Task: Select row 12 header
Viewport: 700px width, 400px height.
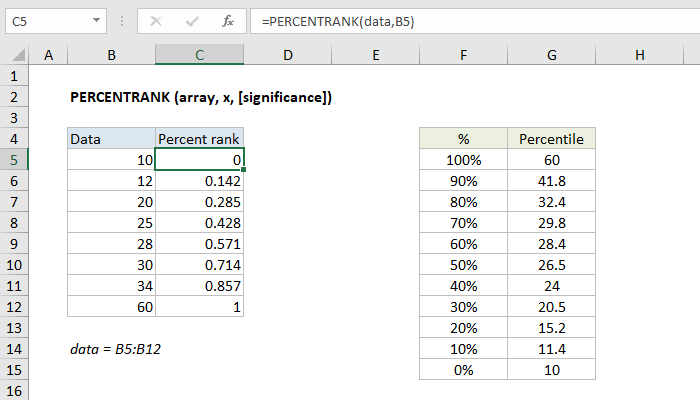Action: [x=14, y=307]
